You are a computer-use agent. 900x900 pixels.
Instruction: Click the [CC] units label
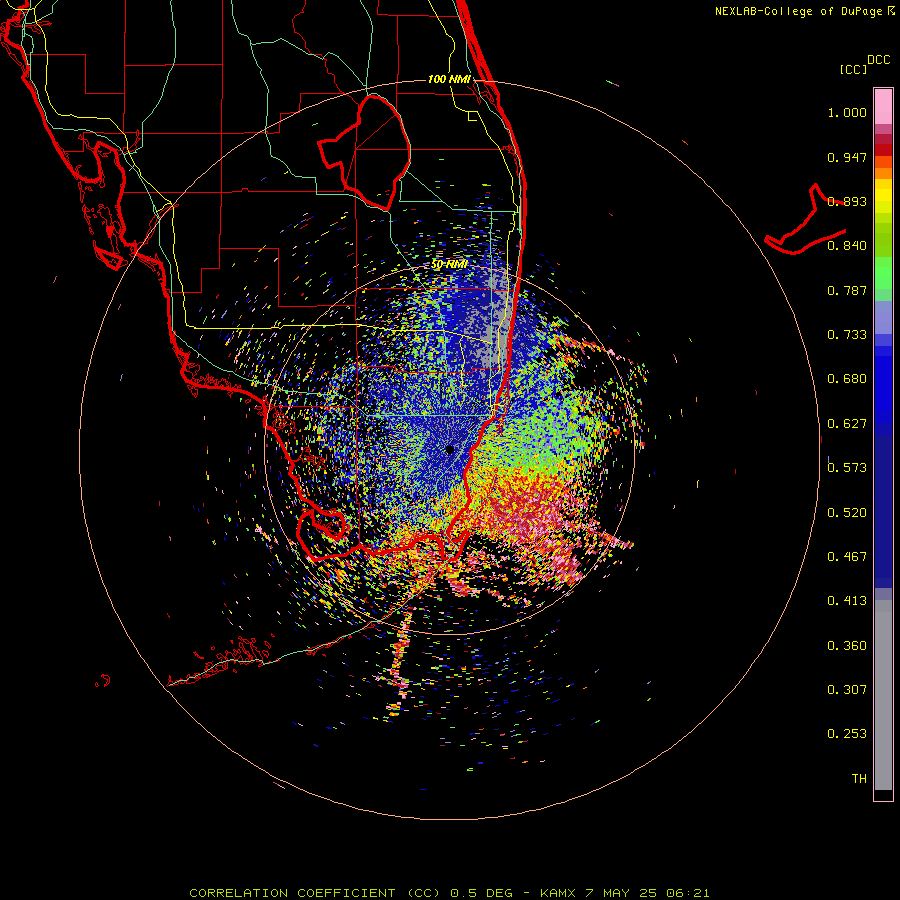853,69
